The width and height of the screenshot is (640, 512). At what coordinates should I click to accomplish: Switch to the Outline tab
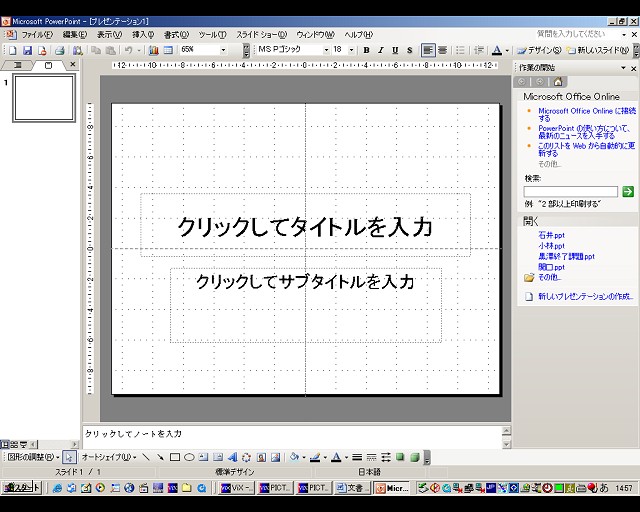pos(18,65)
